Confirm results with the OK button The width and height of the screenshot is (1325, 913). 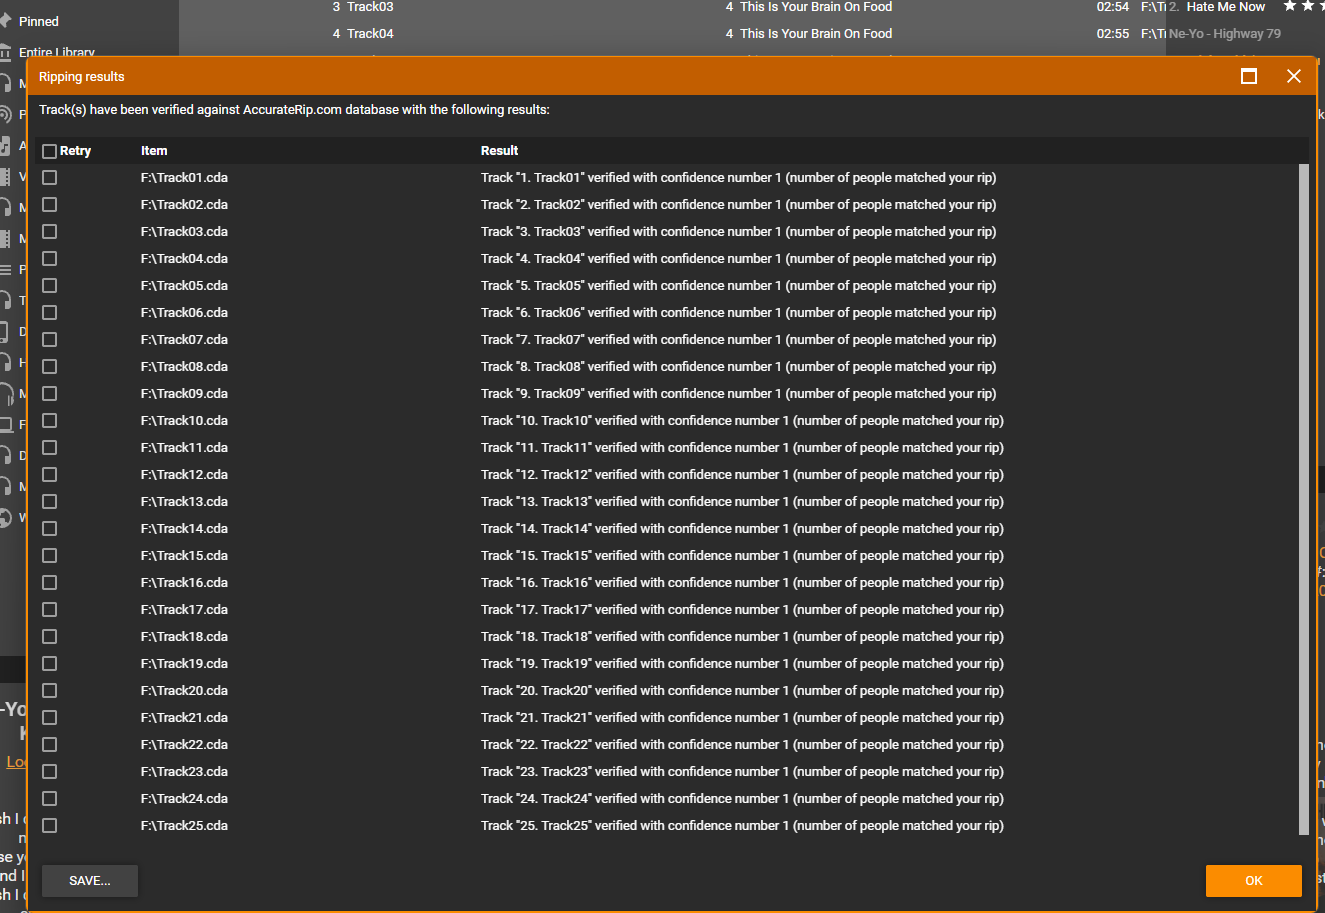pyautogui.click(x=1254, y=881)
